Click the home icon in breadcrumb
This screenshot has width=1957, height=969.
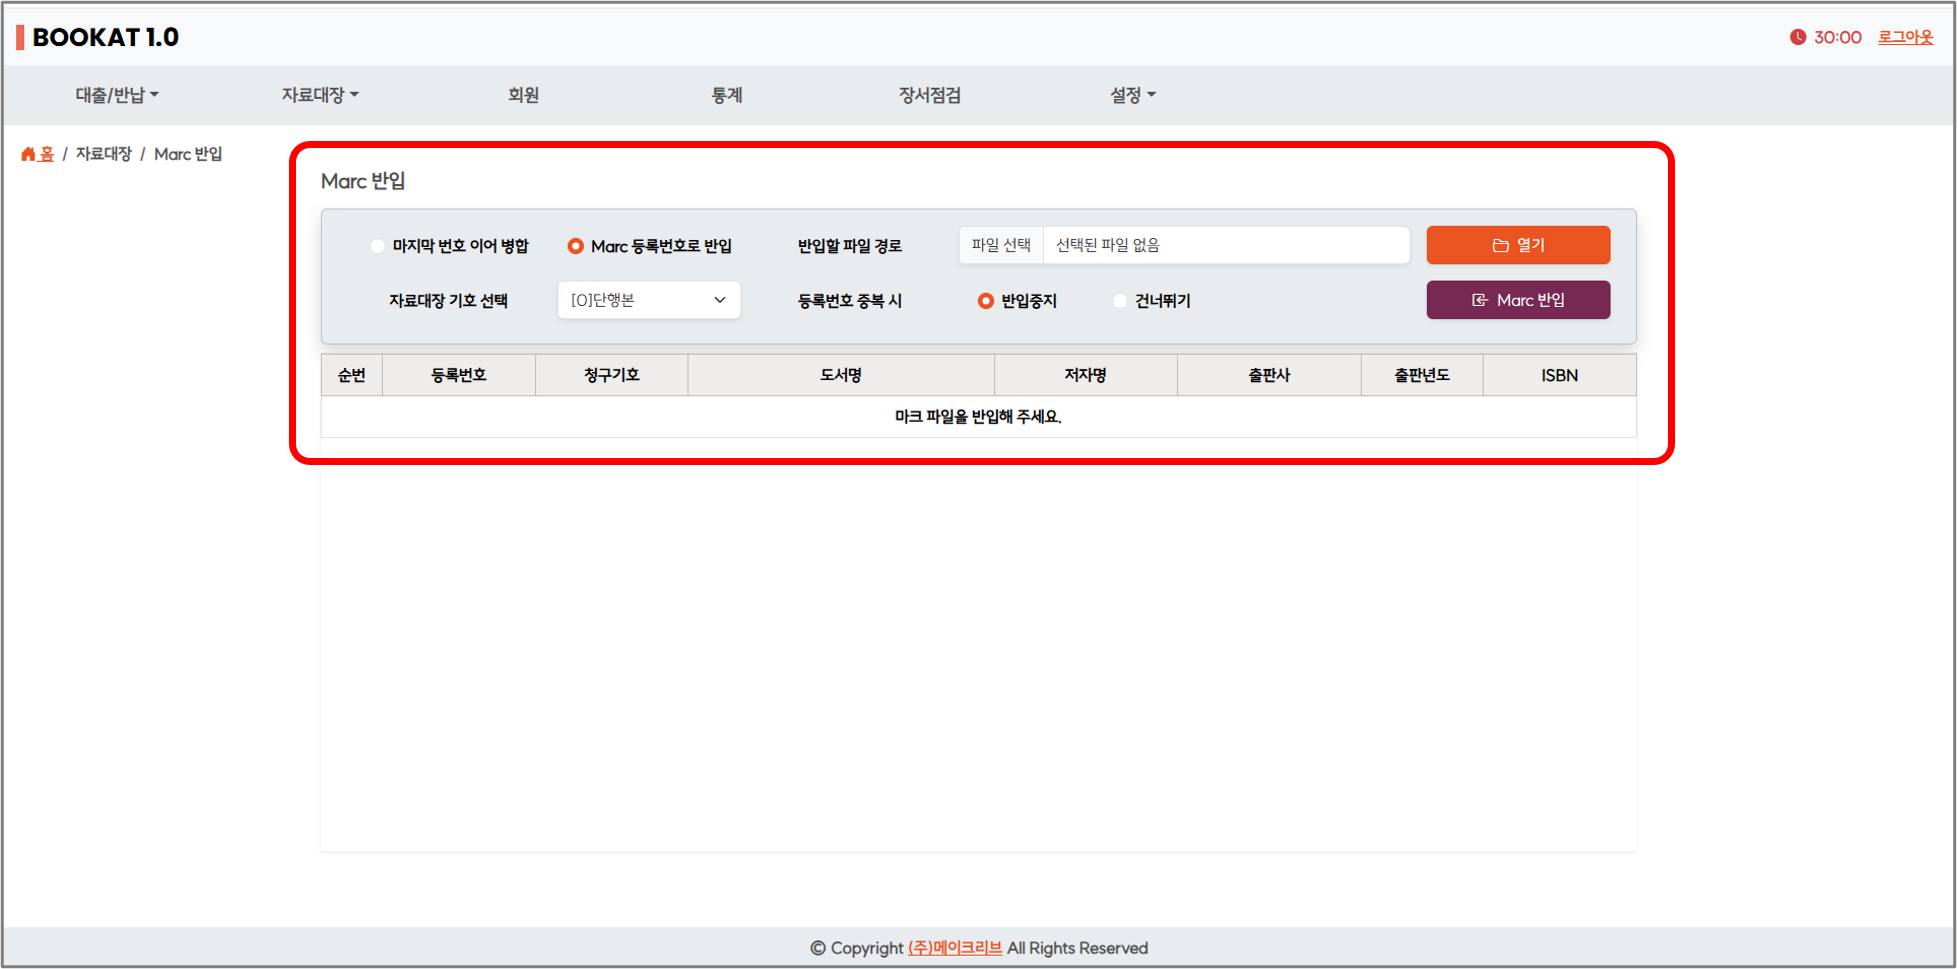pos(28,154)
